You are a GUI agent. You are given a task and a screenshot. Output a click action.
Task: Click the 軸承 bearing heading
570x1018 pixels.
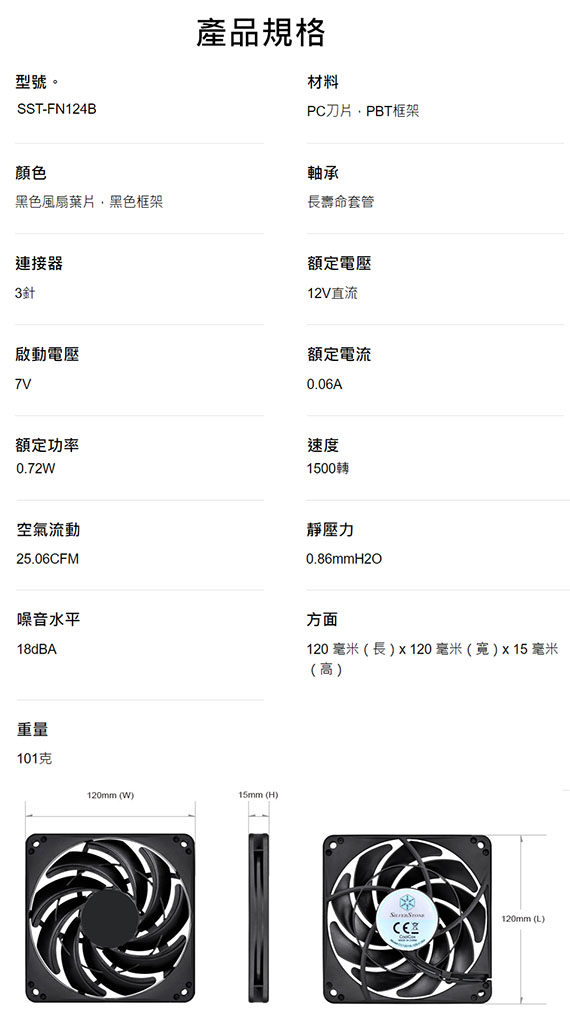point(323,173)
